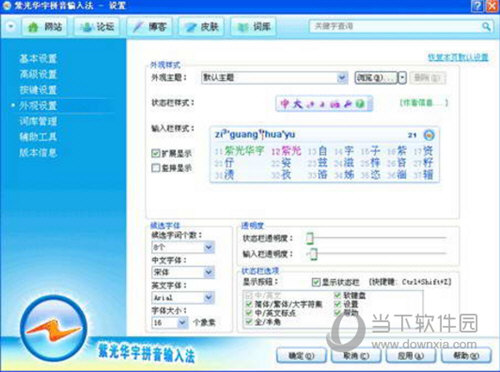
Task: Toggle the 显示状态栏 checkbox
Action: click(316, 282)
